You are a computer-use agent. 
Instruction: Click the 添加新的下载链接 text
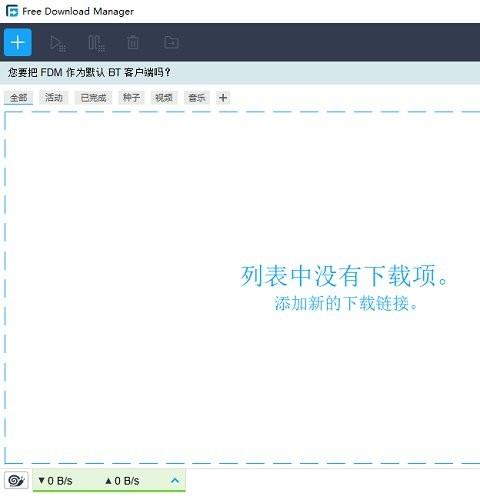(346, 303)
